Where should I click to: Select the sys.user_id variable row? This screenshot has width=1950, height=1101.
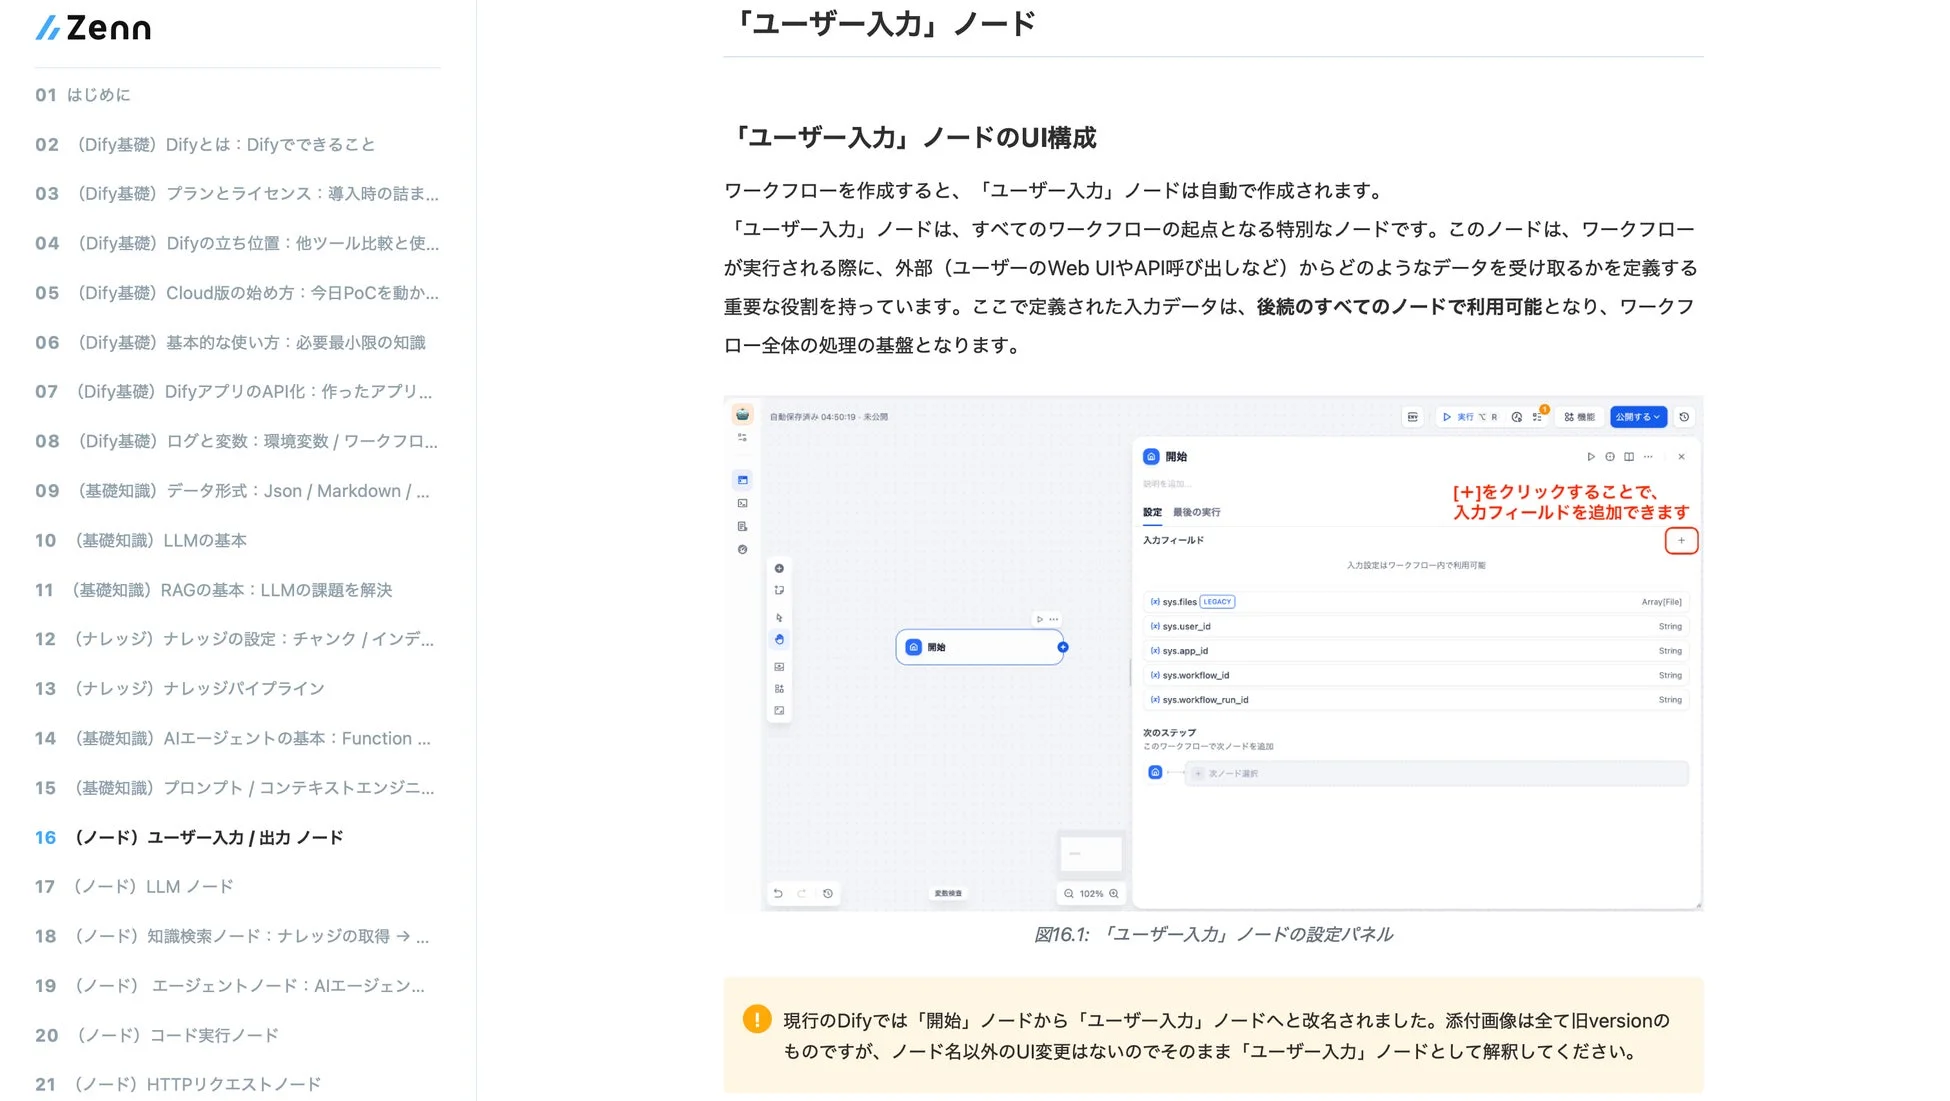coord(1300,626)
